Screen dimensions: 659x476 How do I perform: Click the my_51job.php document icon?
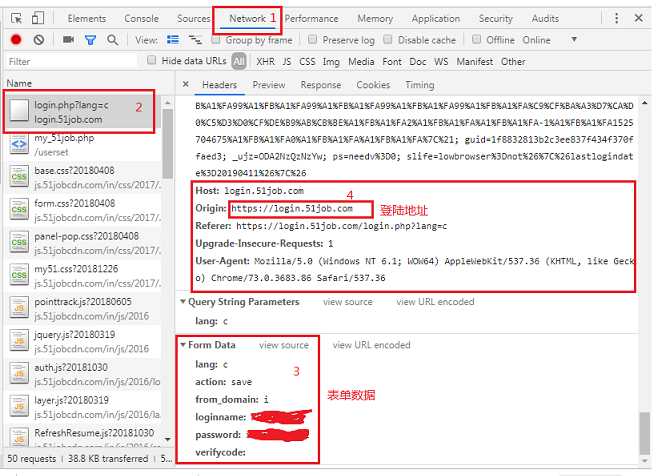click(x=19, y=144)
